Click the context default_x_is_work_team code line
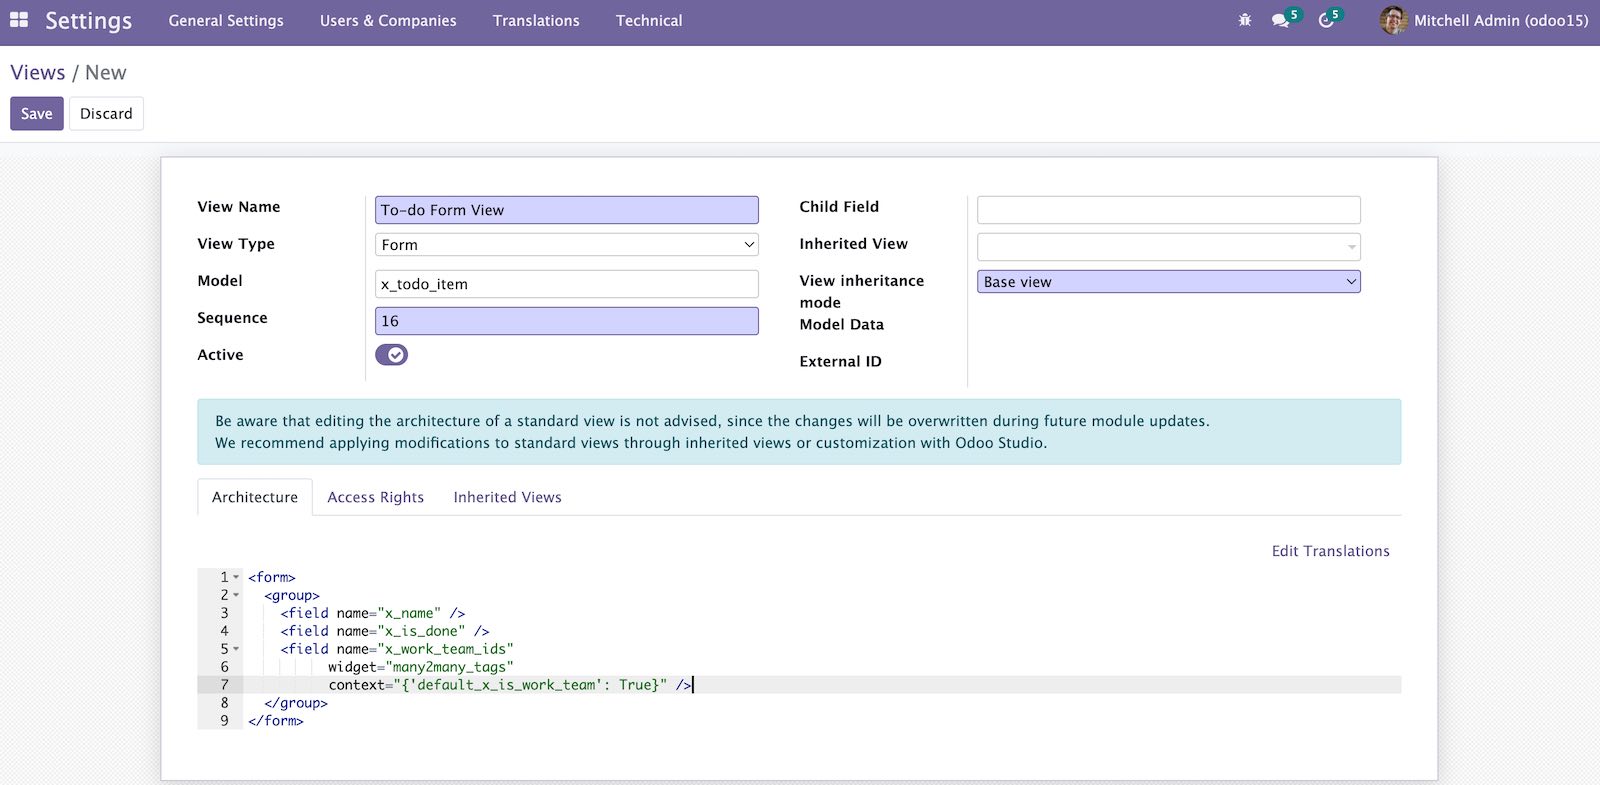This screenshot has width=1600, height=785. pyautogui.click(x=510, y=685)
